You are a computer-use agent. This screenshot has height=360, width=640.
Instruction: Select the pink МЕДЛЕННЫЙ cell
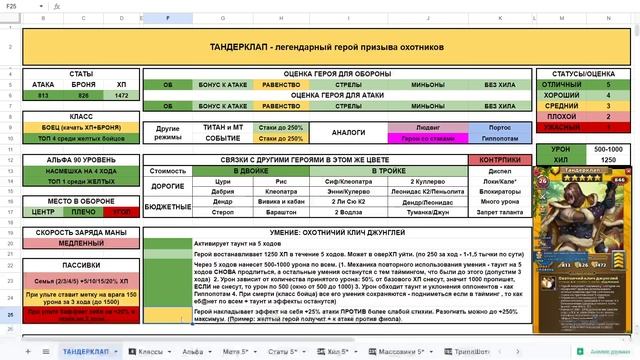pos(81,243)
